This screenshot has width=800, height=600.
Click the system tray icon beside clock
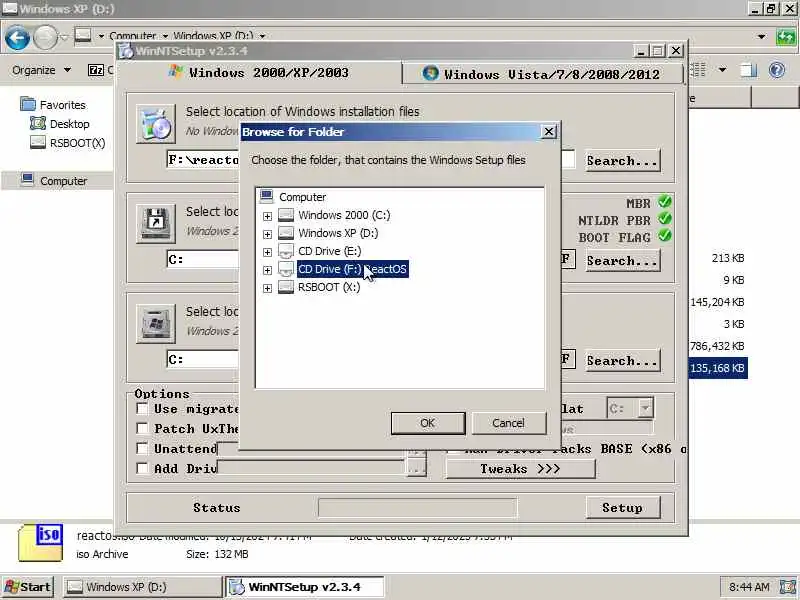[788, 587]
